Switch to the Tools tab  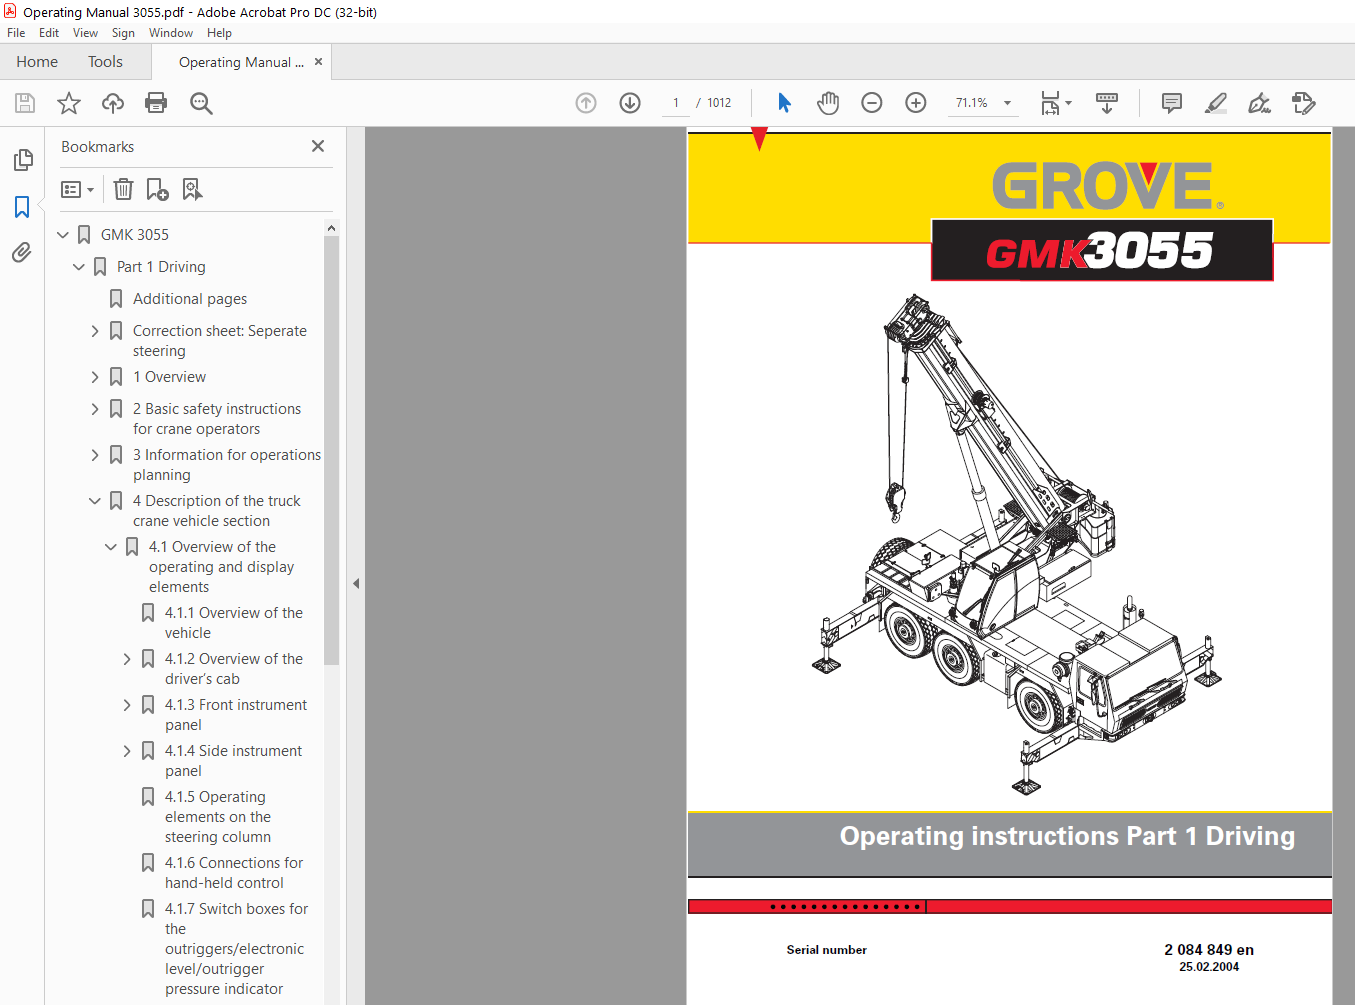[105, 62]
